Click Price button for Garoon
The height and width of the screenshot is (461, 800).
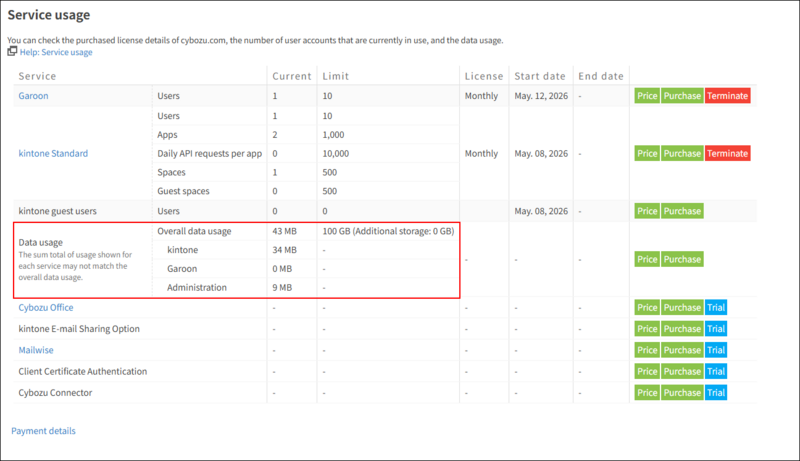(647, 96)
